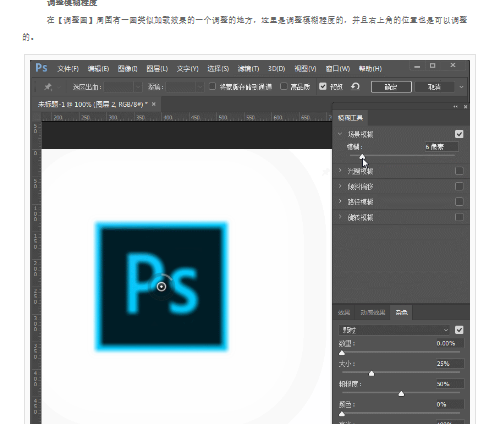Click the reset (curved arrow) icon in options bar
The image size is (499, 424).
355,87
